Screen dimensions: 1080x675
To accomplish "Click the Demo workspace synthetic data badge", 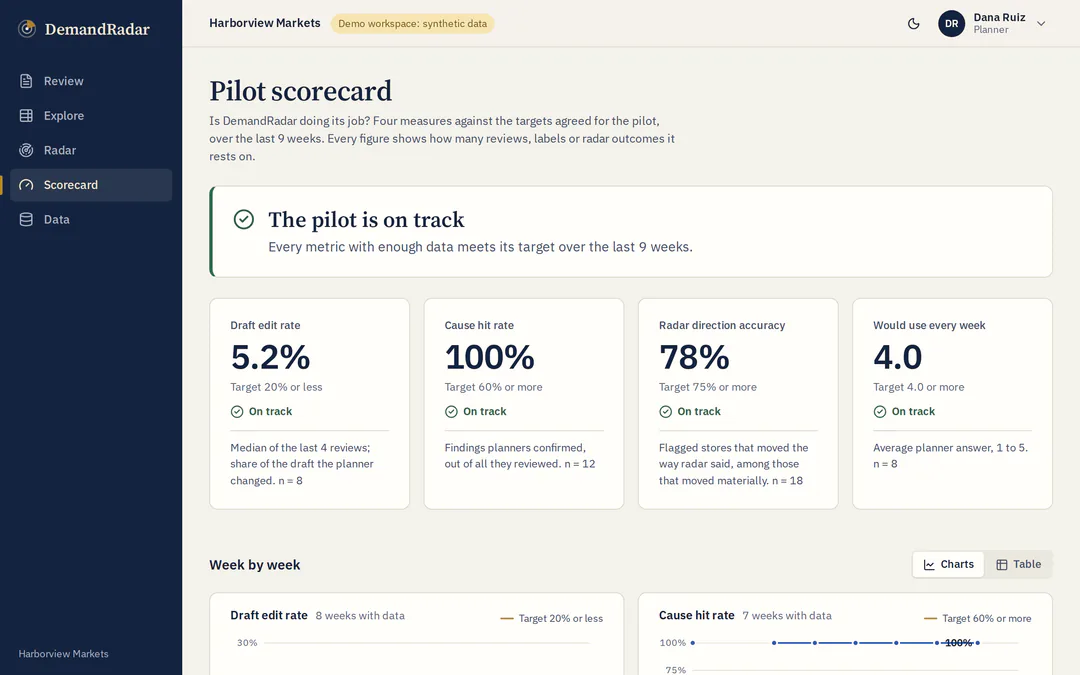I will 412,23.
